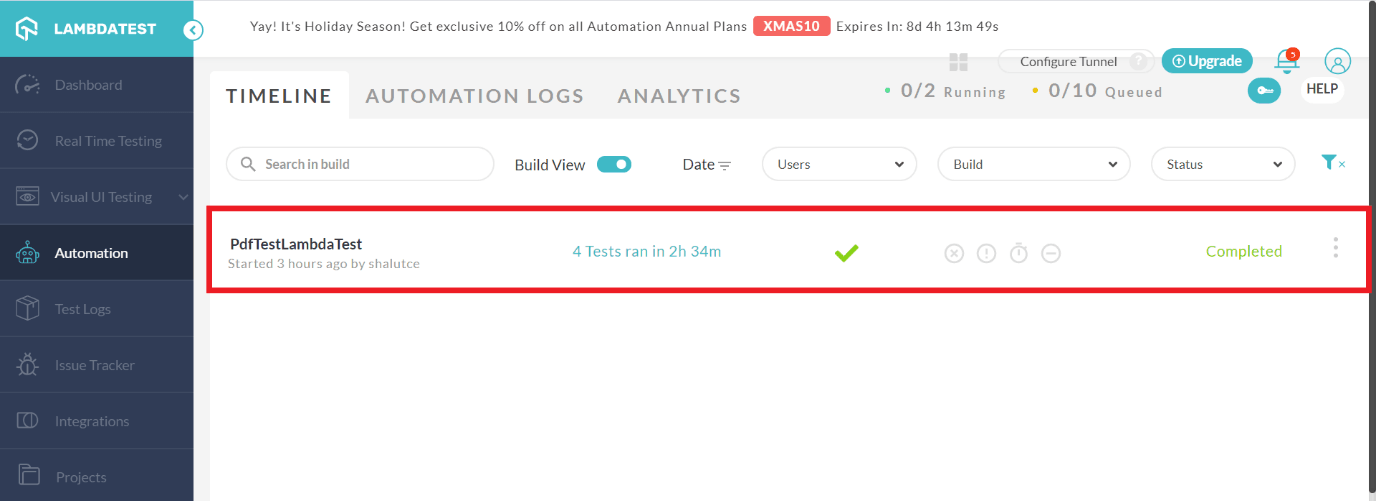Open the notifications bell

coord(1286,62)
